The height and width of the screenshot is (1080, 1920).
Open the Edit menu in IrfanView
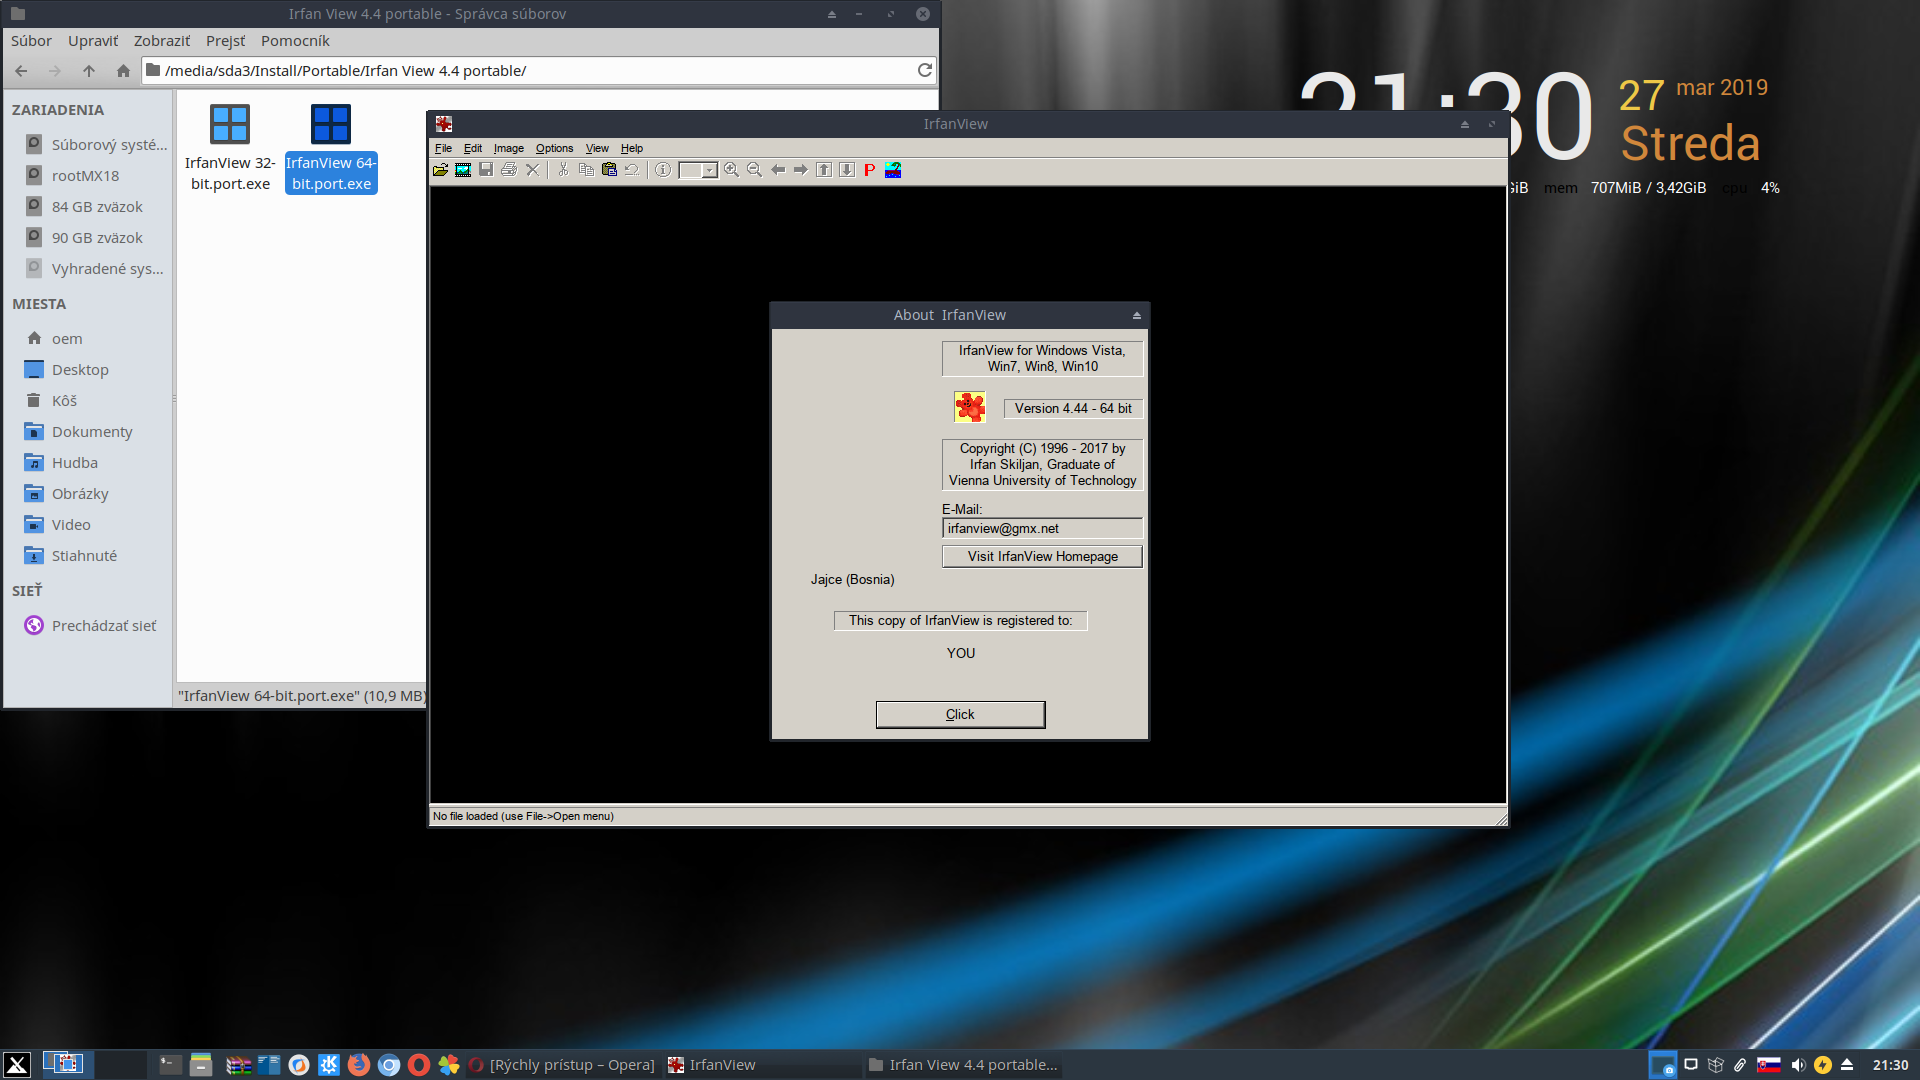[473, 148]
